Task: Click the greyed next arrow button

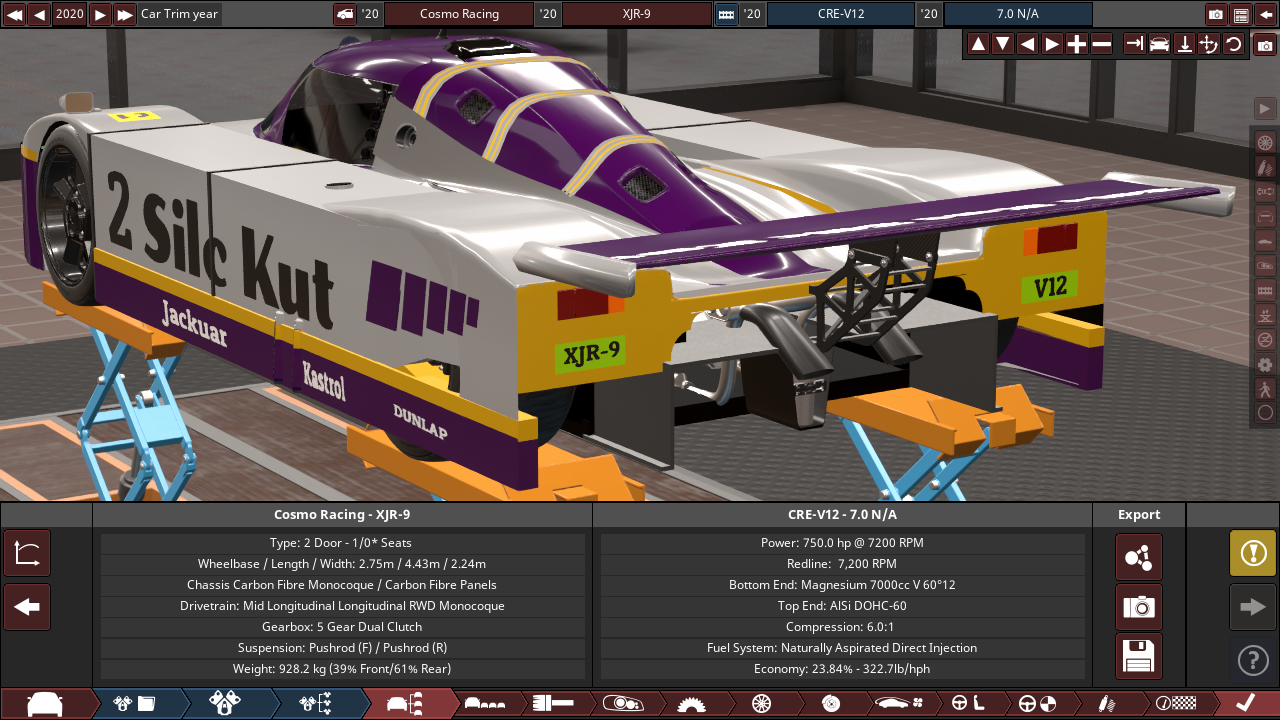Action: point(1253,607)
